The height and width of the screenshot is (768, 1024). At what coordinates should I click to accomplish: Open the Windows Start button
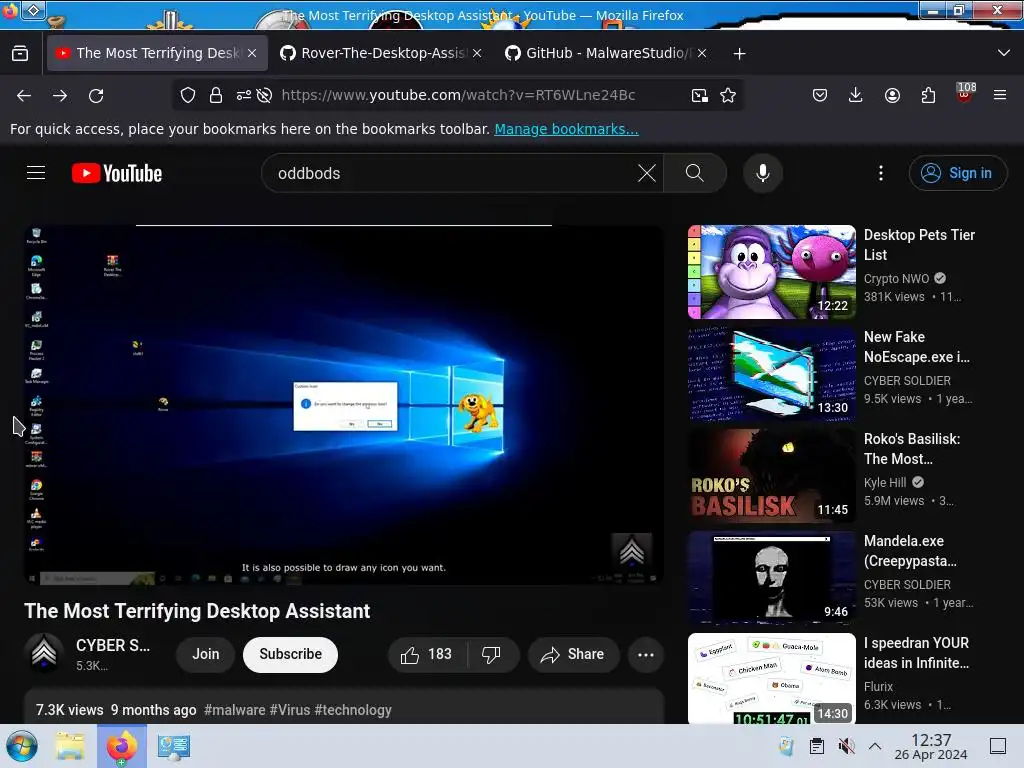tap(22, 746)
